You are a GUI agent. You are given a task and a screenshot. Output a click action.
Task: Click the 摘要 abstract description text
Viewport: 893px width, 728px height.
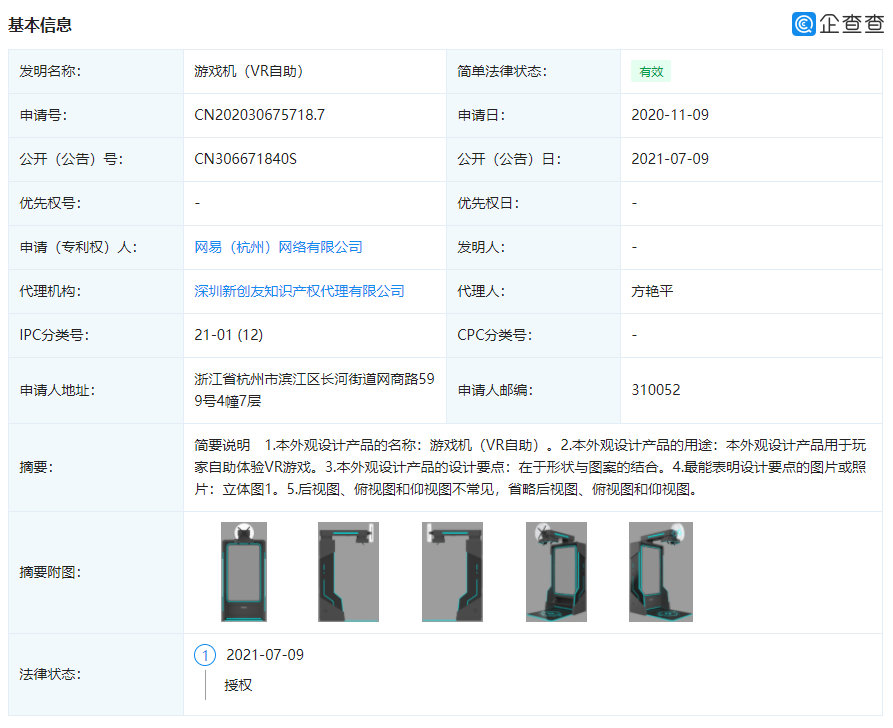[530, 467]
